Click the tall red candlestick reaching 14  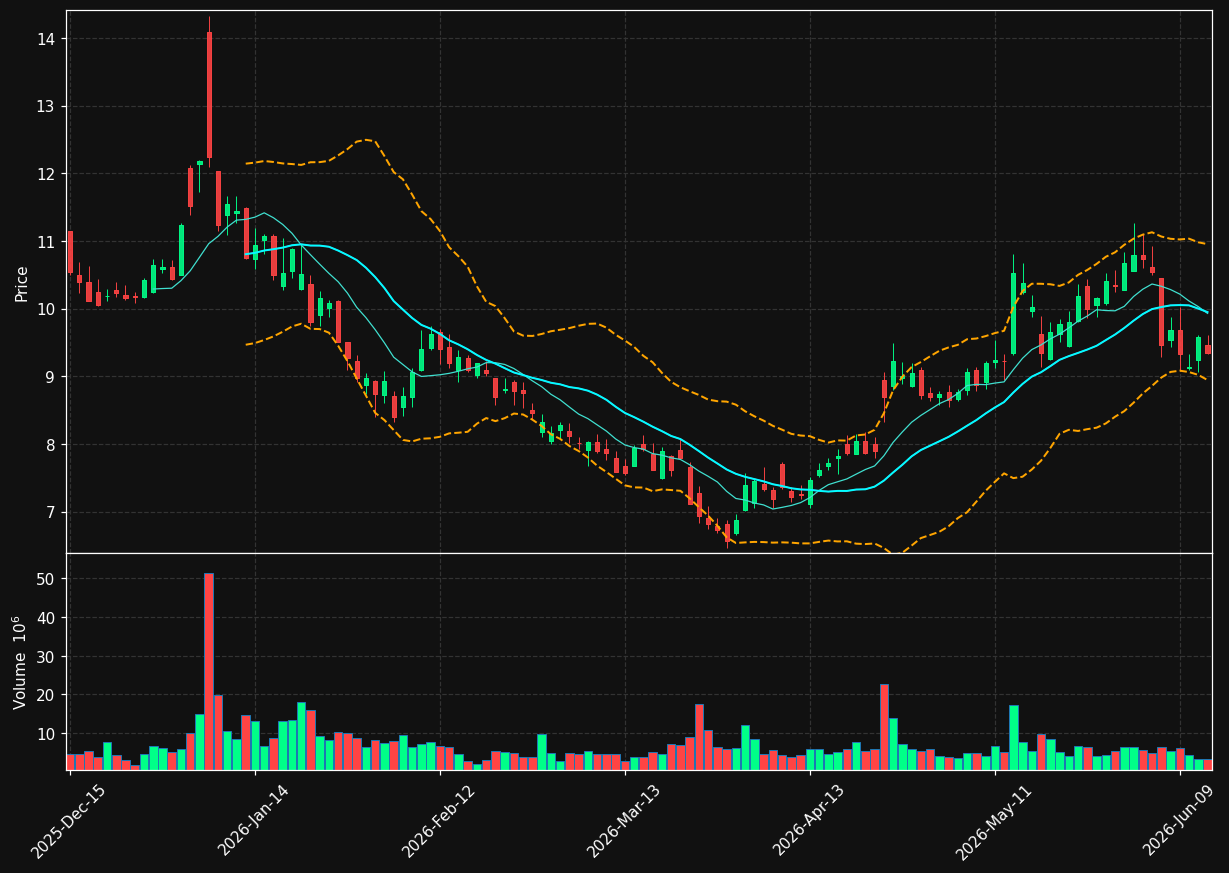pos(209,95)
